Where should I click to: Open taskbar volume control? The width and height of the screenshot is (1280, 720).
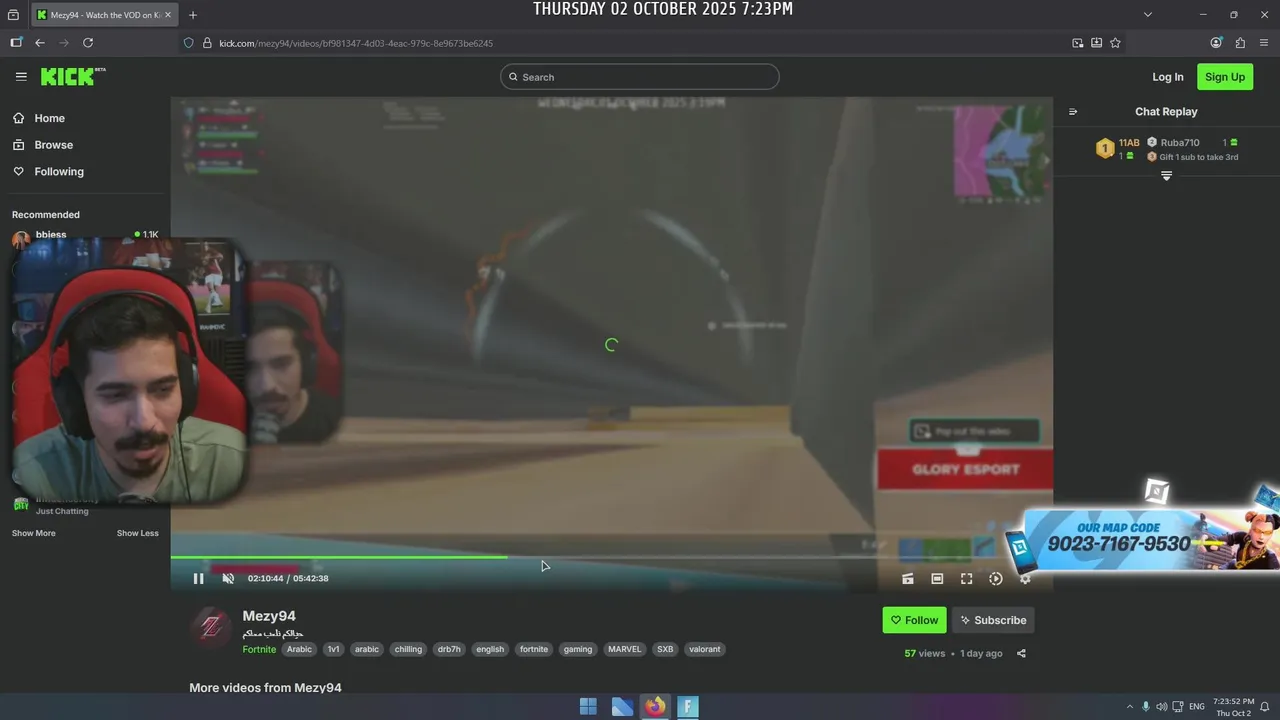[x=1162, y=707]
